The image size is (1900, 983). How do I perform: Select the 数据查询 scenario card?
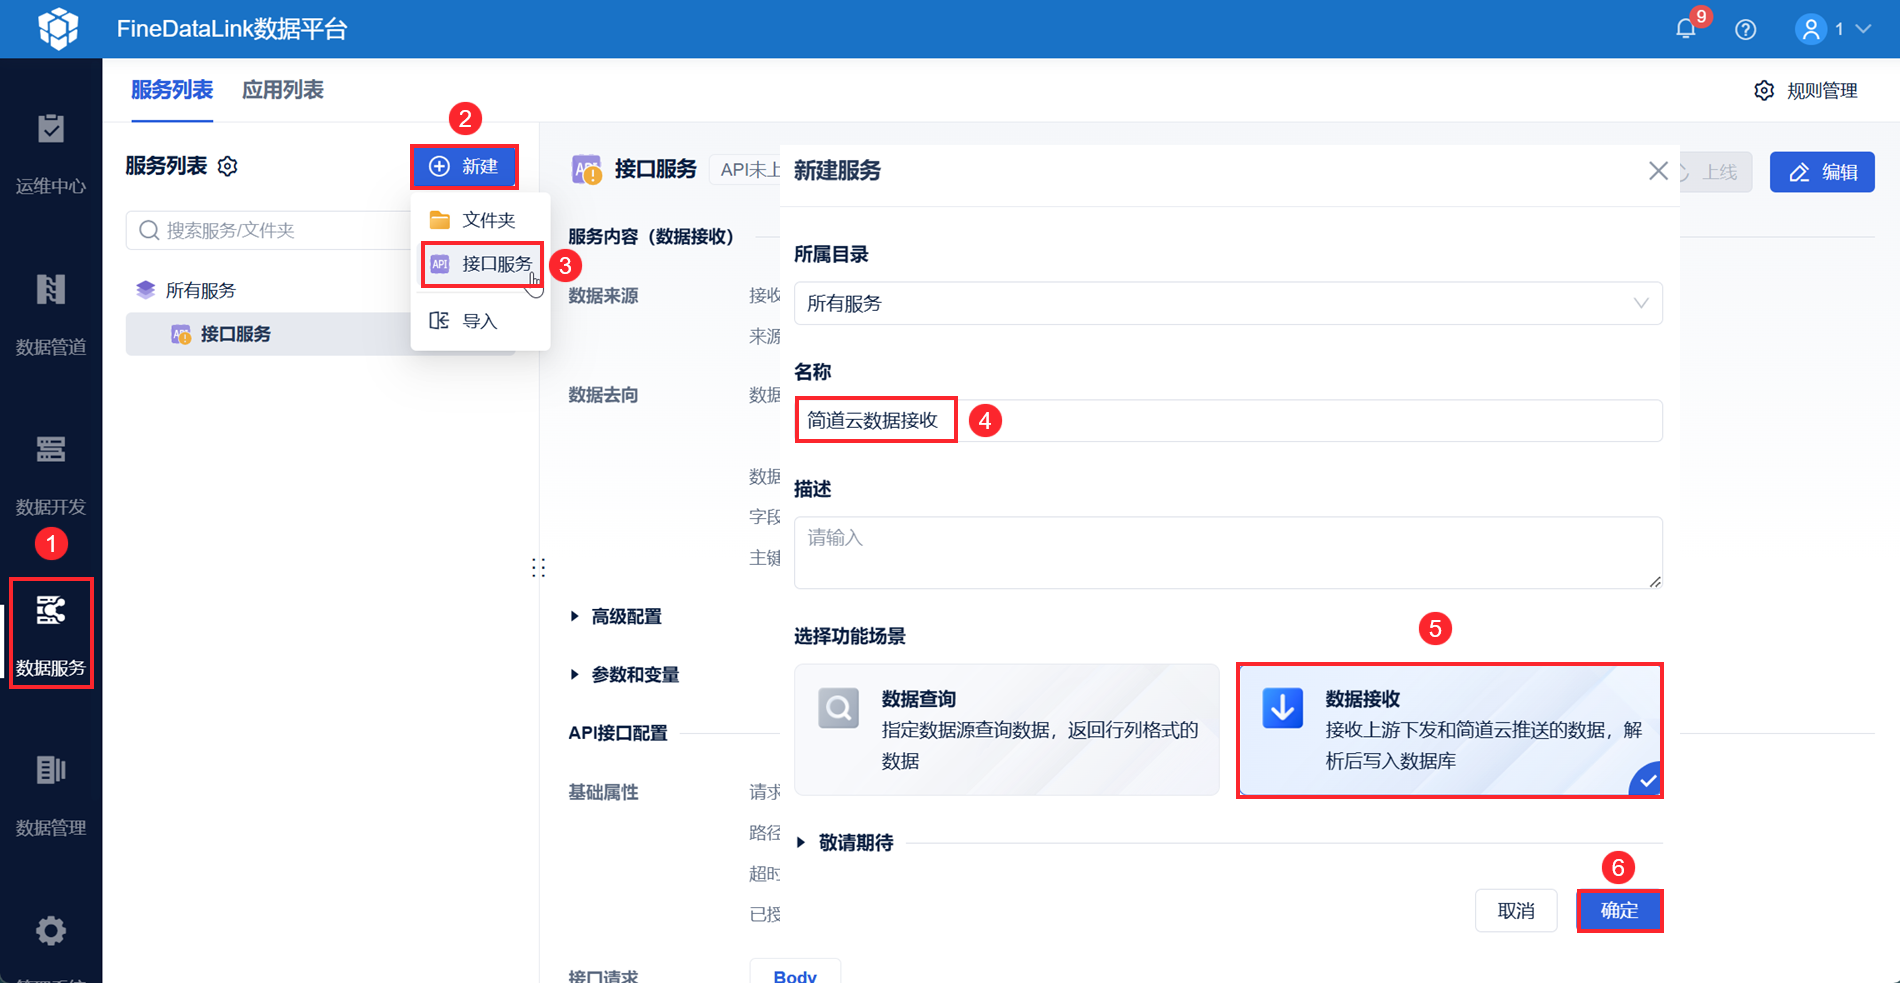coord(1007,730)
